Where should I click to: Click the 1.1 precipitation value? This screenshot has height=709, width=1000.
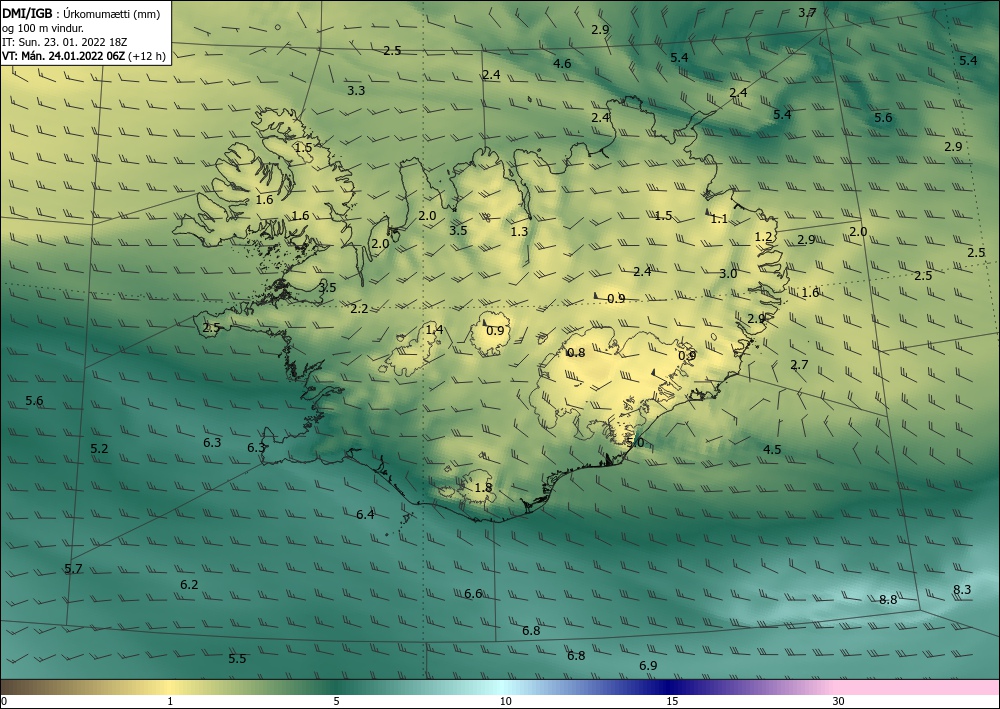(x=719, y=219)
